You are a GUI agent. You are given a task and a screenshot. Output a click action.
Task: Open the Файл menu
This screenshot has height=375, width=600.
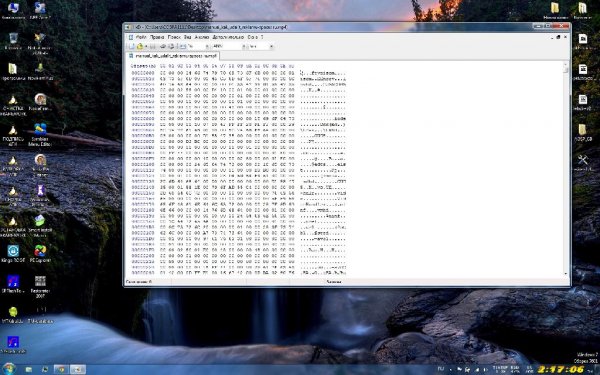click(x=141, y=37)
